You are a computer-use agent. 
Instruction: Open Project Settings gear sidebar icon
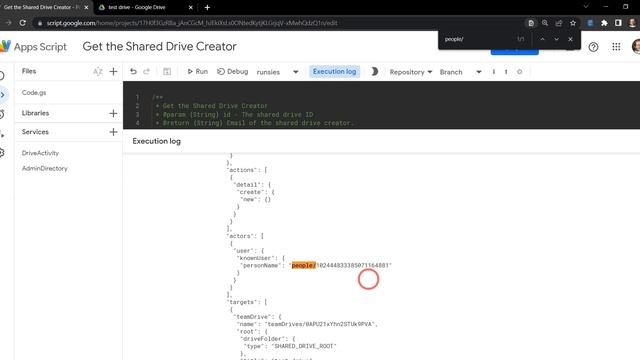click(2, 153)
